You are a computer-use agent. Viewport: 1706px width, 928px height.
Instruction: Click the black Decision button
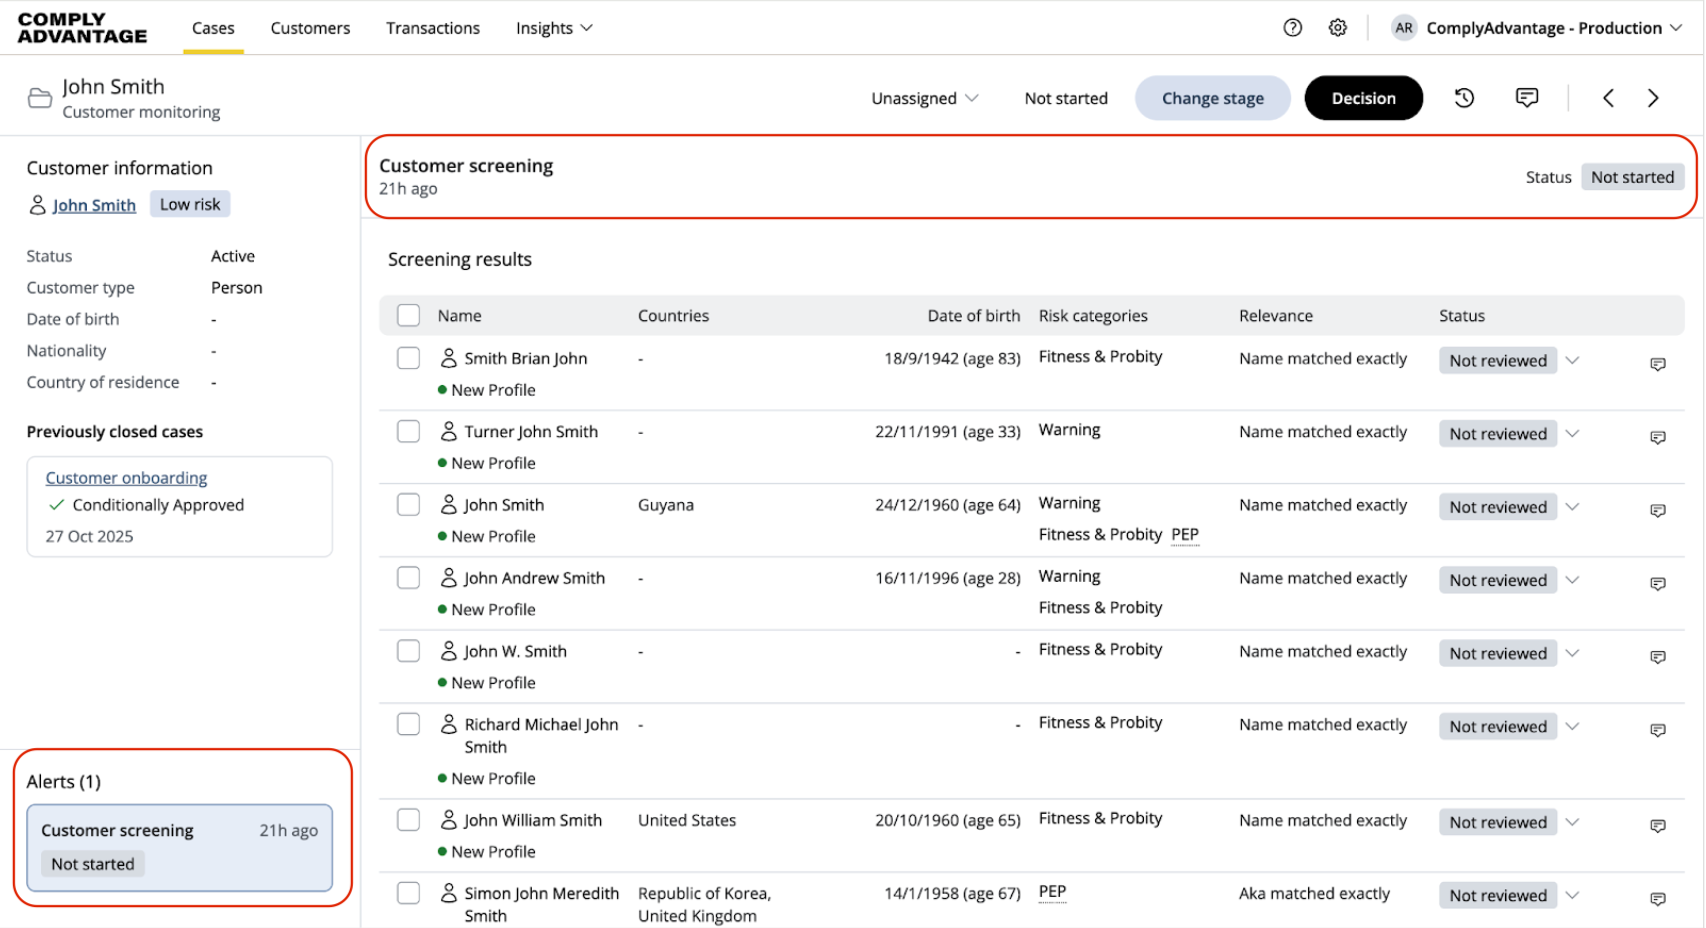pos(1363,98)
